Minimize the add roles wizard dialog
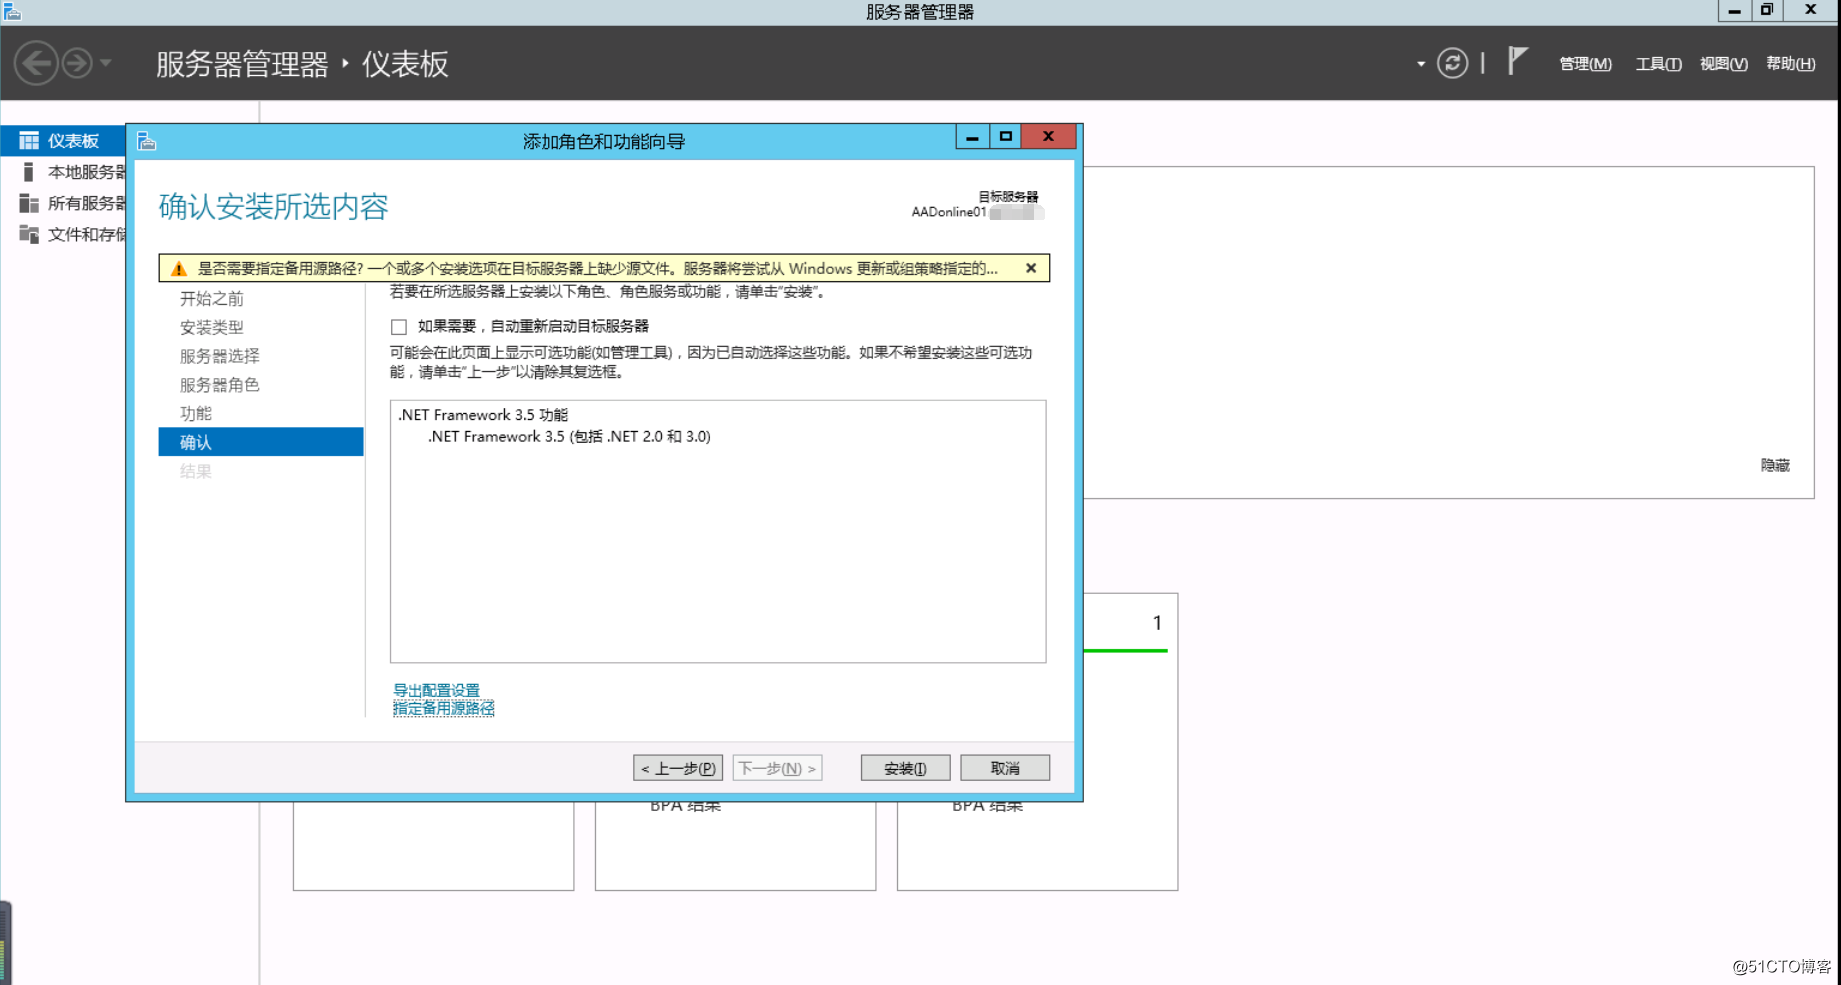The image size is (1841, 985). tap(972, 137)
